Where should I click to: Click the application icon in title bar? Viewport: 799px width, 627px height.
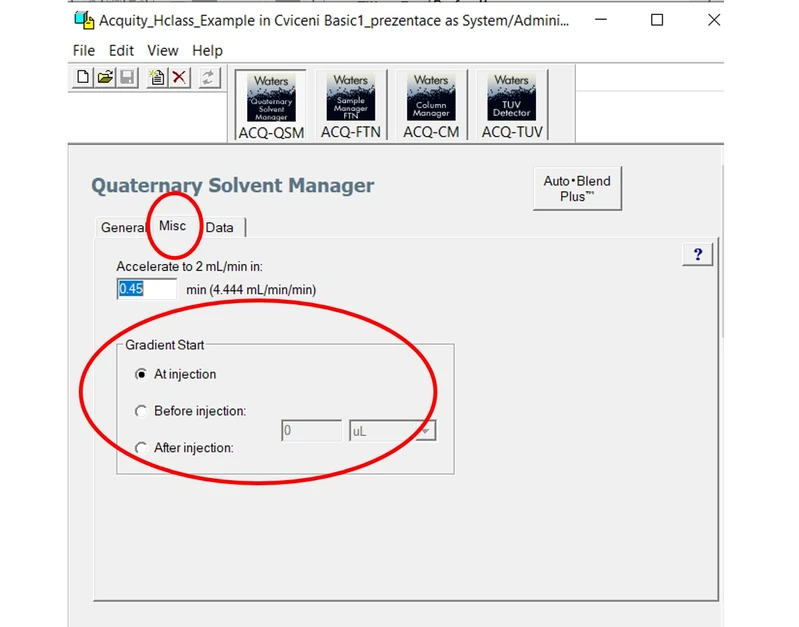pos(84,20)
